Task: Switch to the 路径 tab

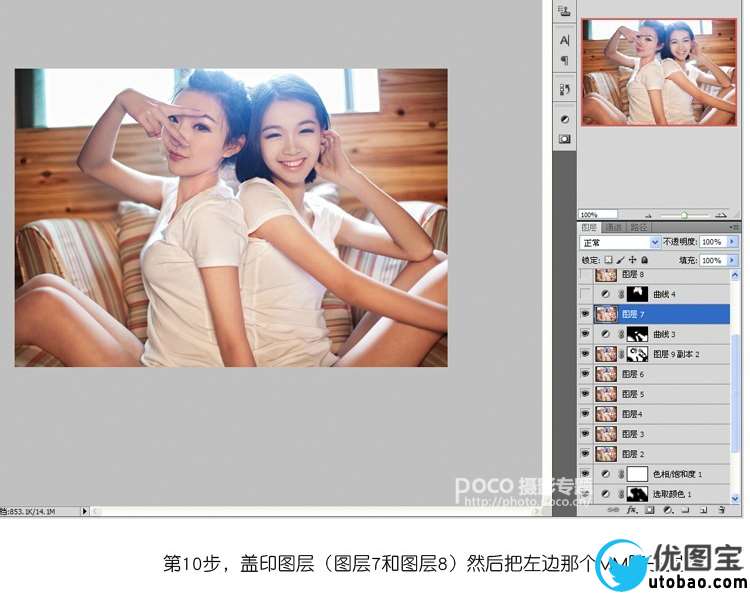Action: [638, 228]
